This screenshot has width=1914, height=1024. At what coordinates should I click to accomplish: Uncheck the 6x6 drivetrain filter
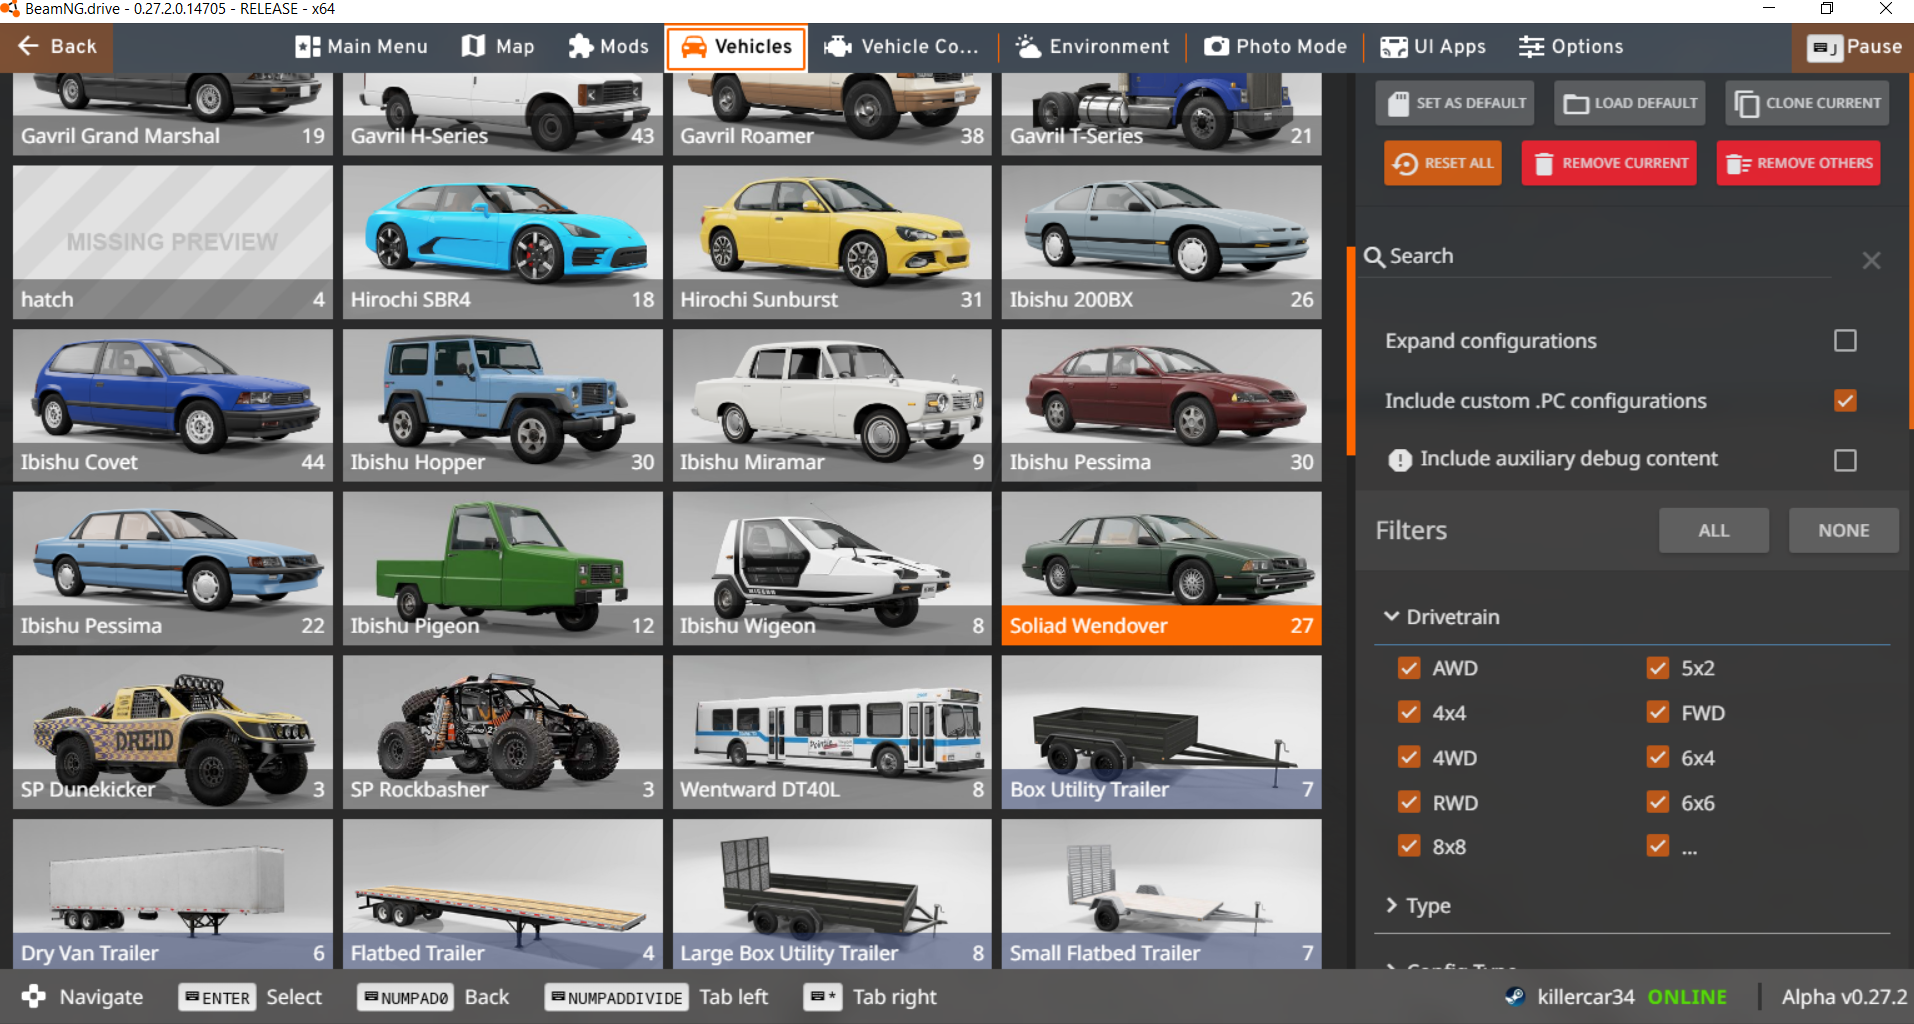click(1658, 802)
